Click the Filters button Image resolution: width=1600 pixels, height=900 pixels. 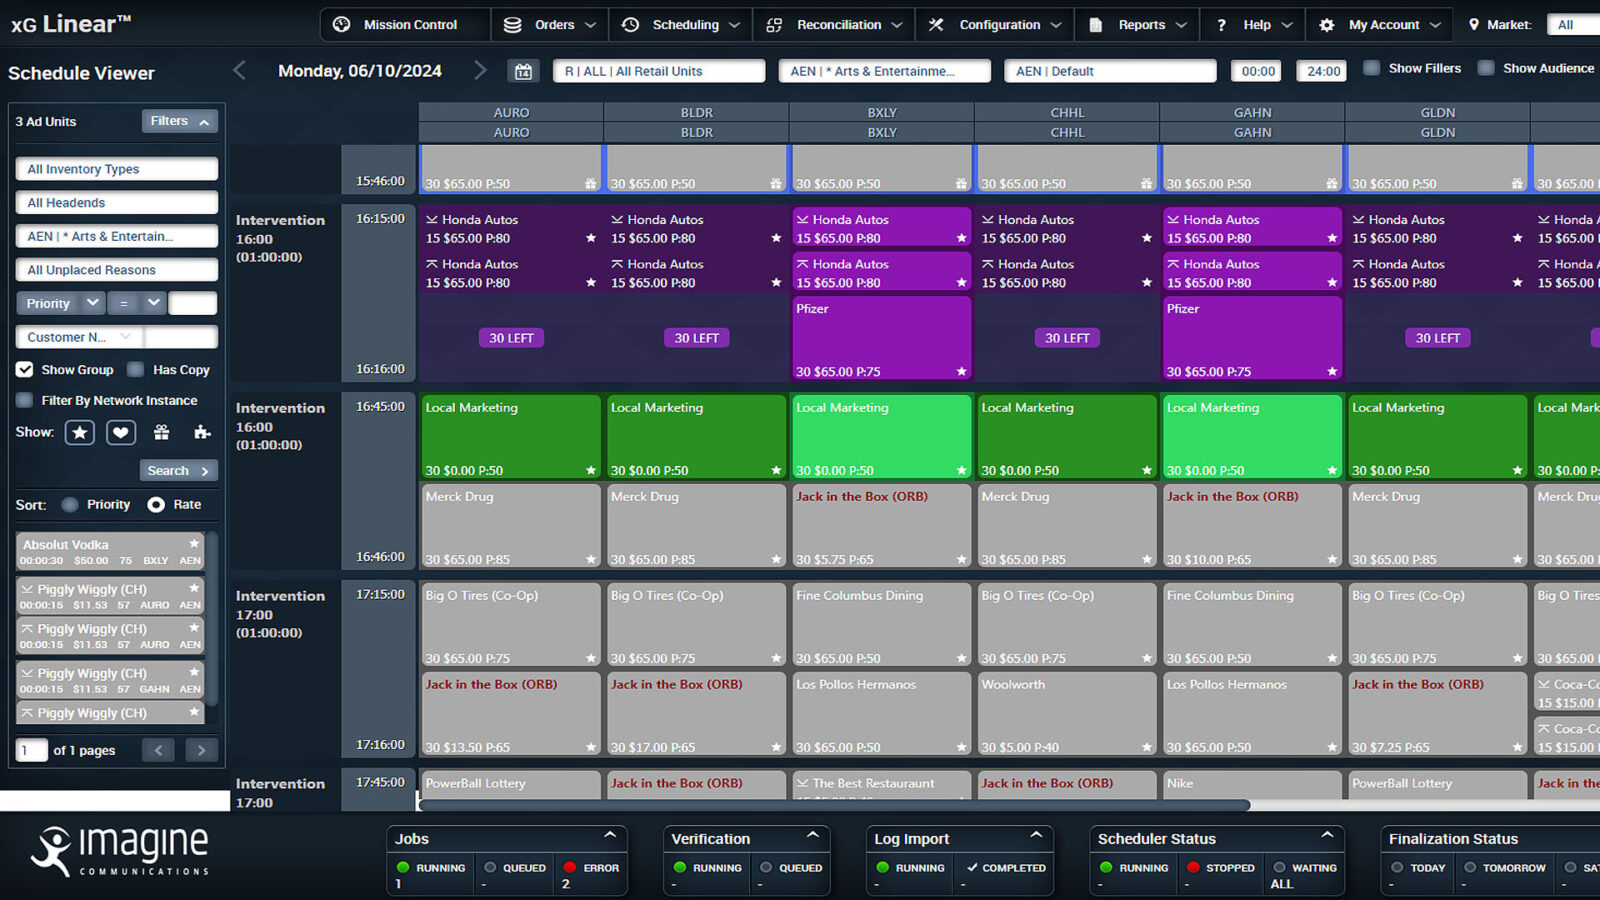[179, 121]
